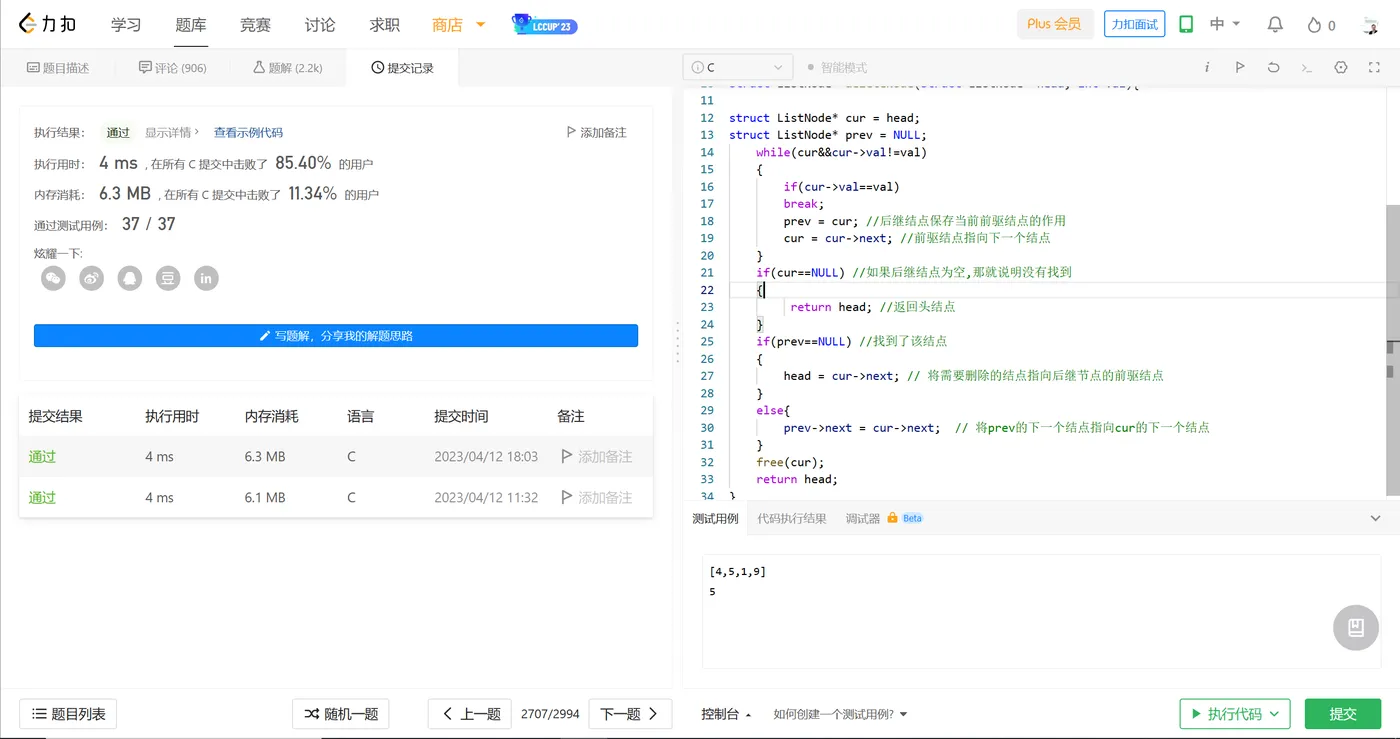
Task: Click the LCCUP'23 contest badge
Action: 544,25
